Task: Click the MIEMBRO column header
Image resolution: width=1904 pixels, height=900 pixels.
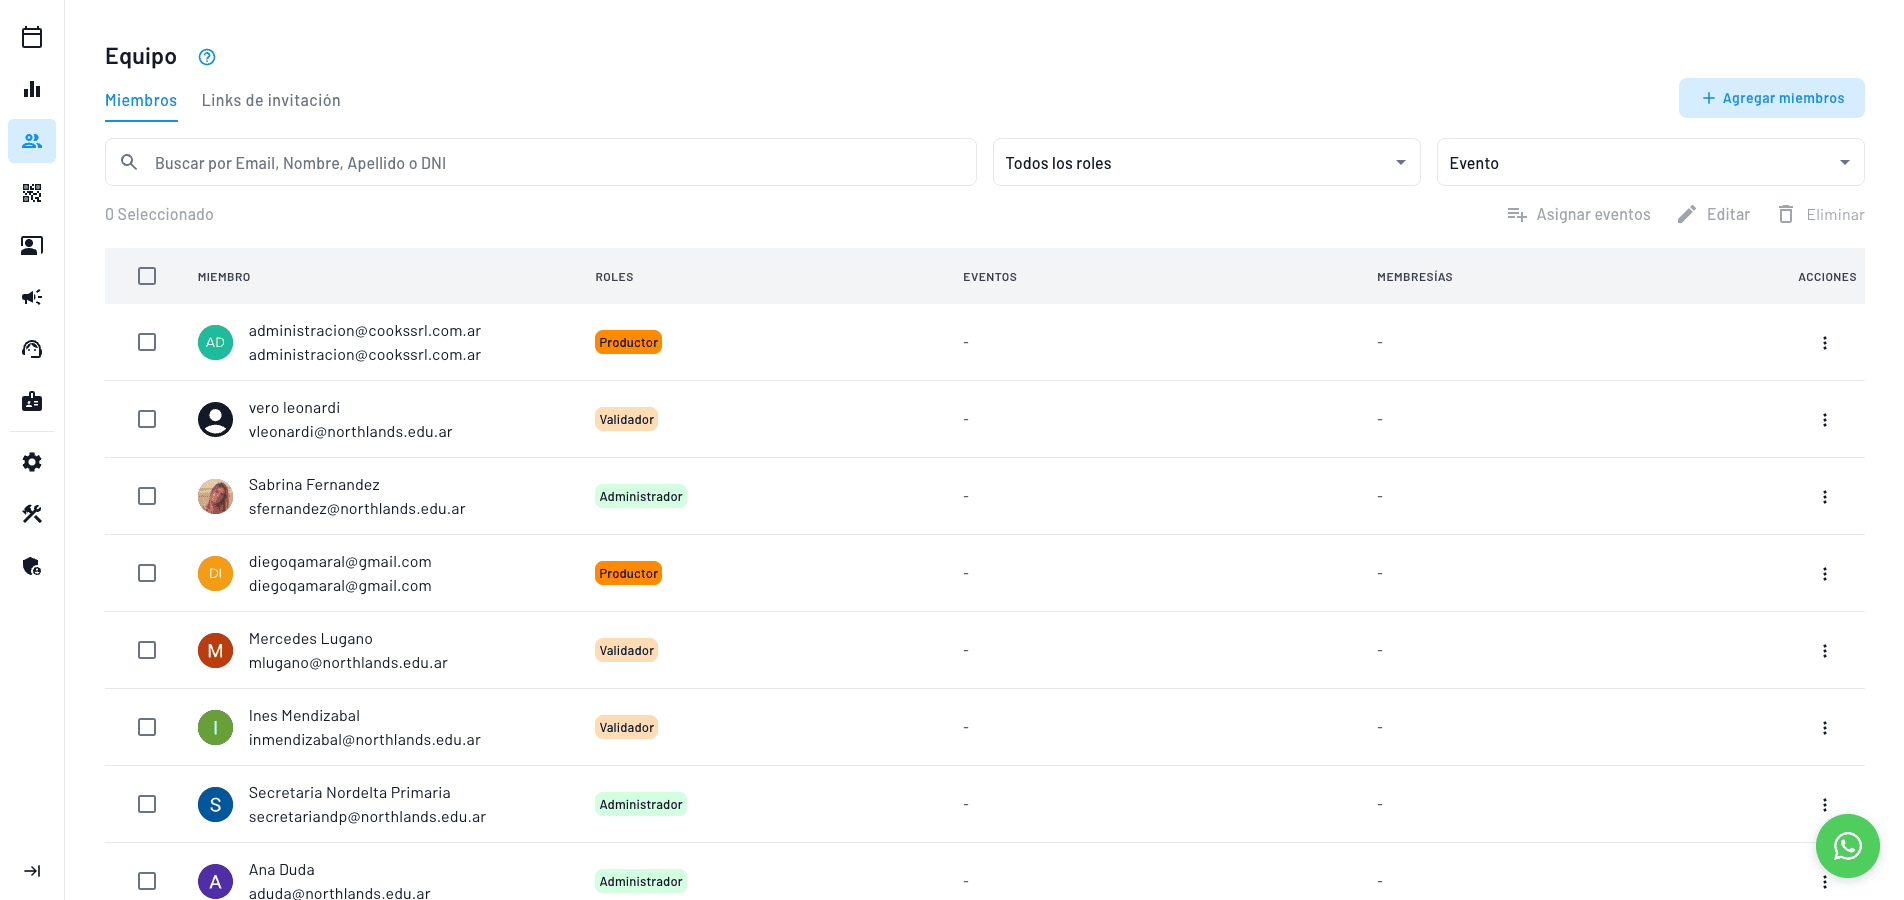Action: [224, 277]
